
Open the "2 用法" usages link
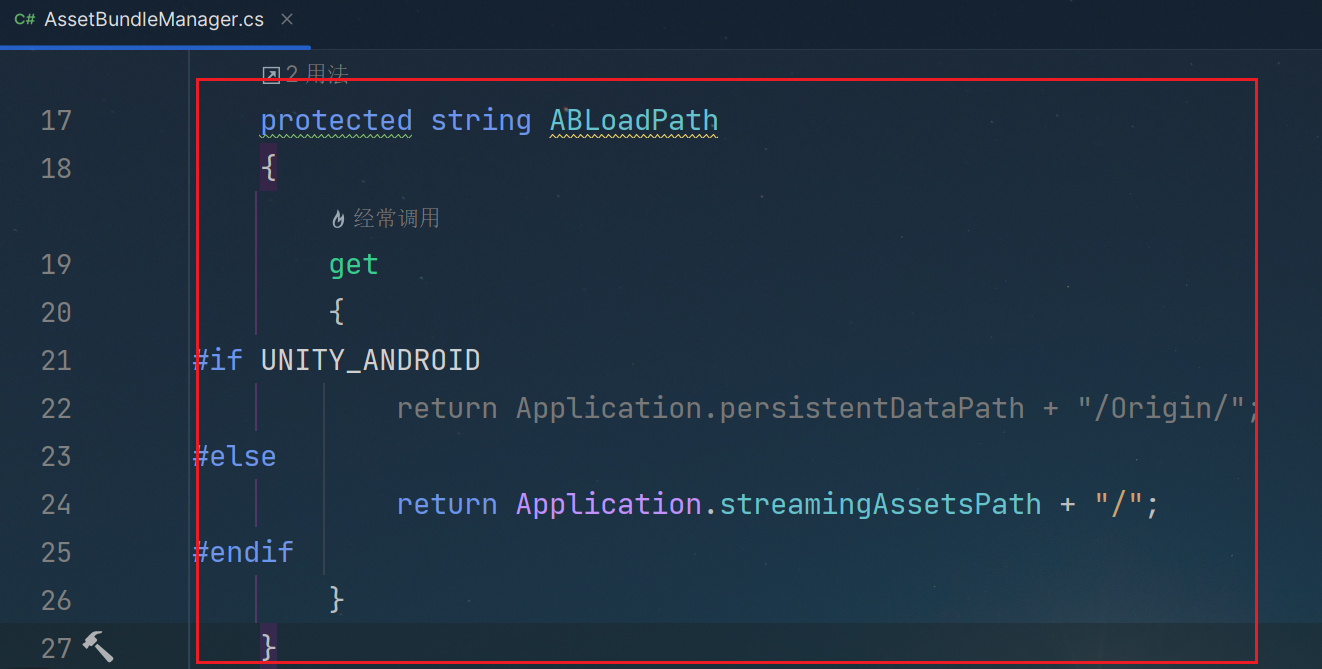[317, 75]
